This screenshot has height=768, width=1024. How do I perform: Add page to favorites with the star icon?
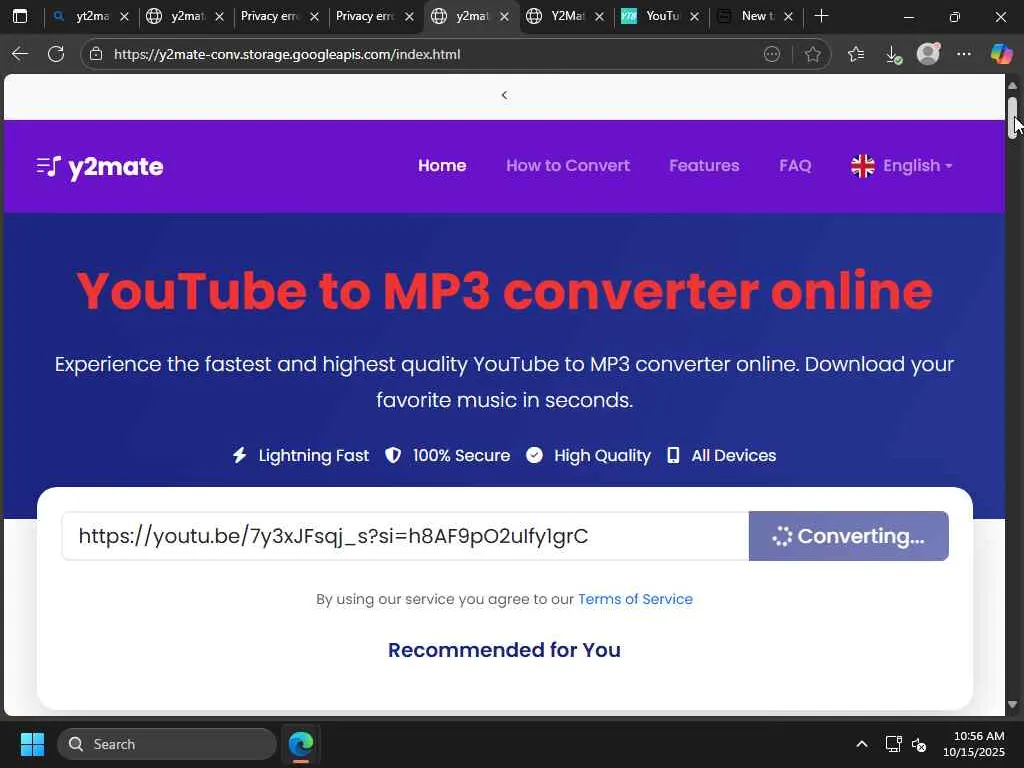pos(812,54)
